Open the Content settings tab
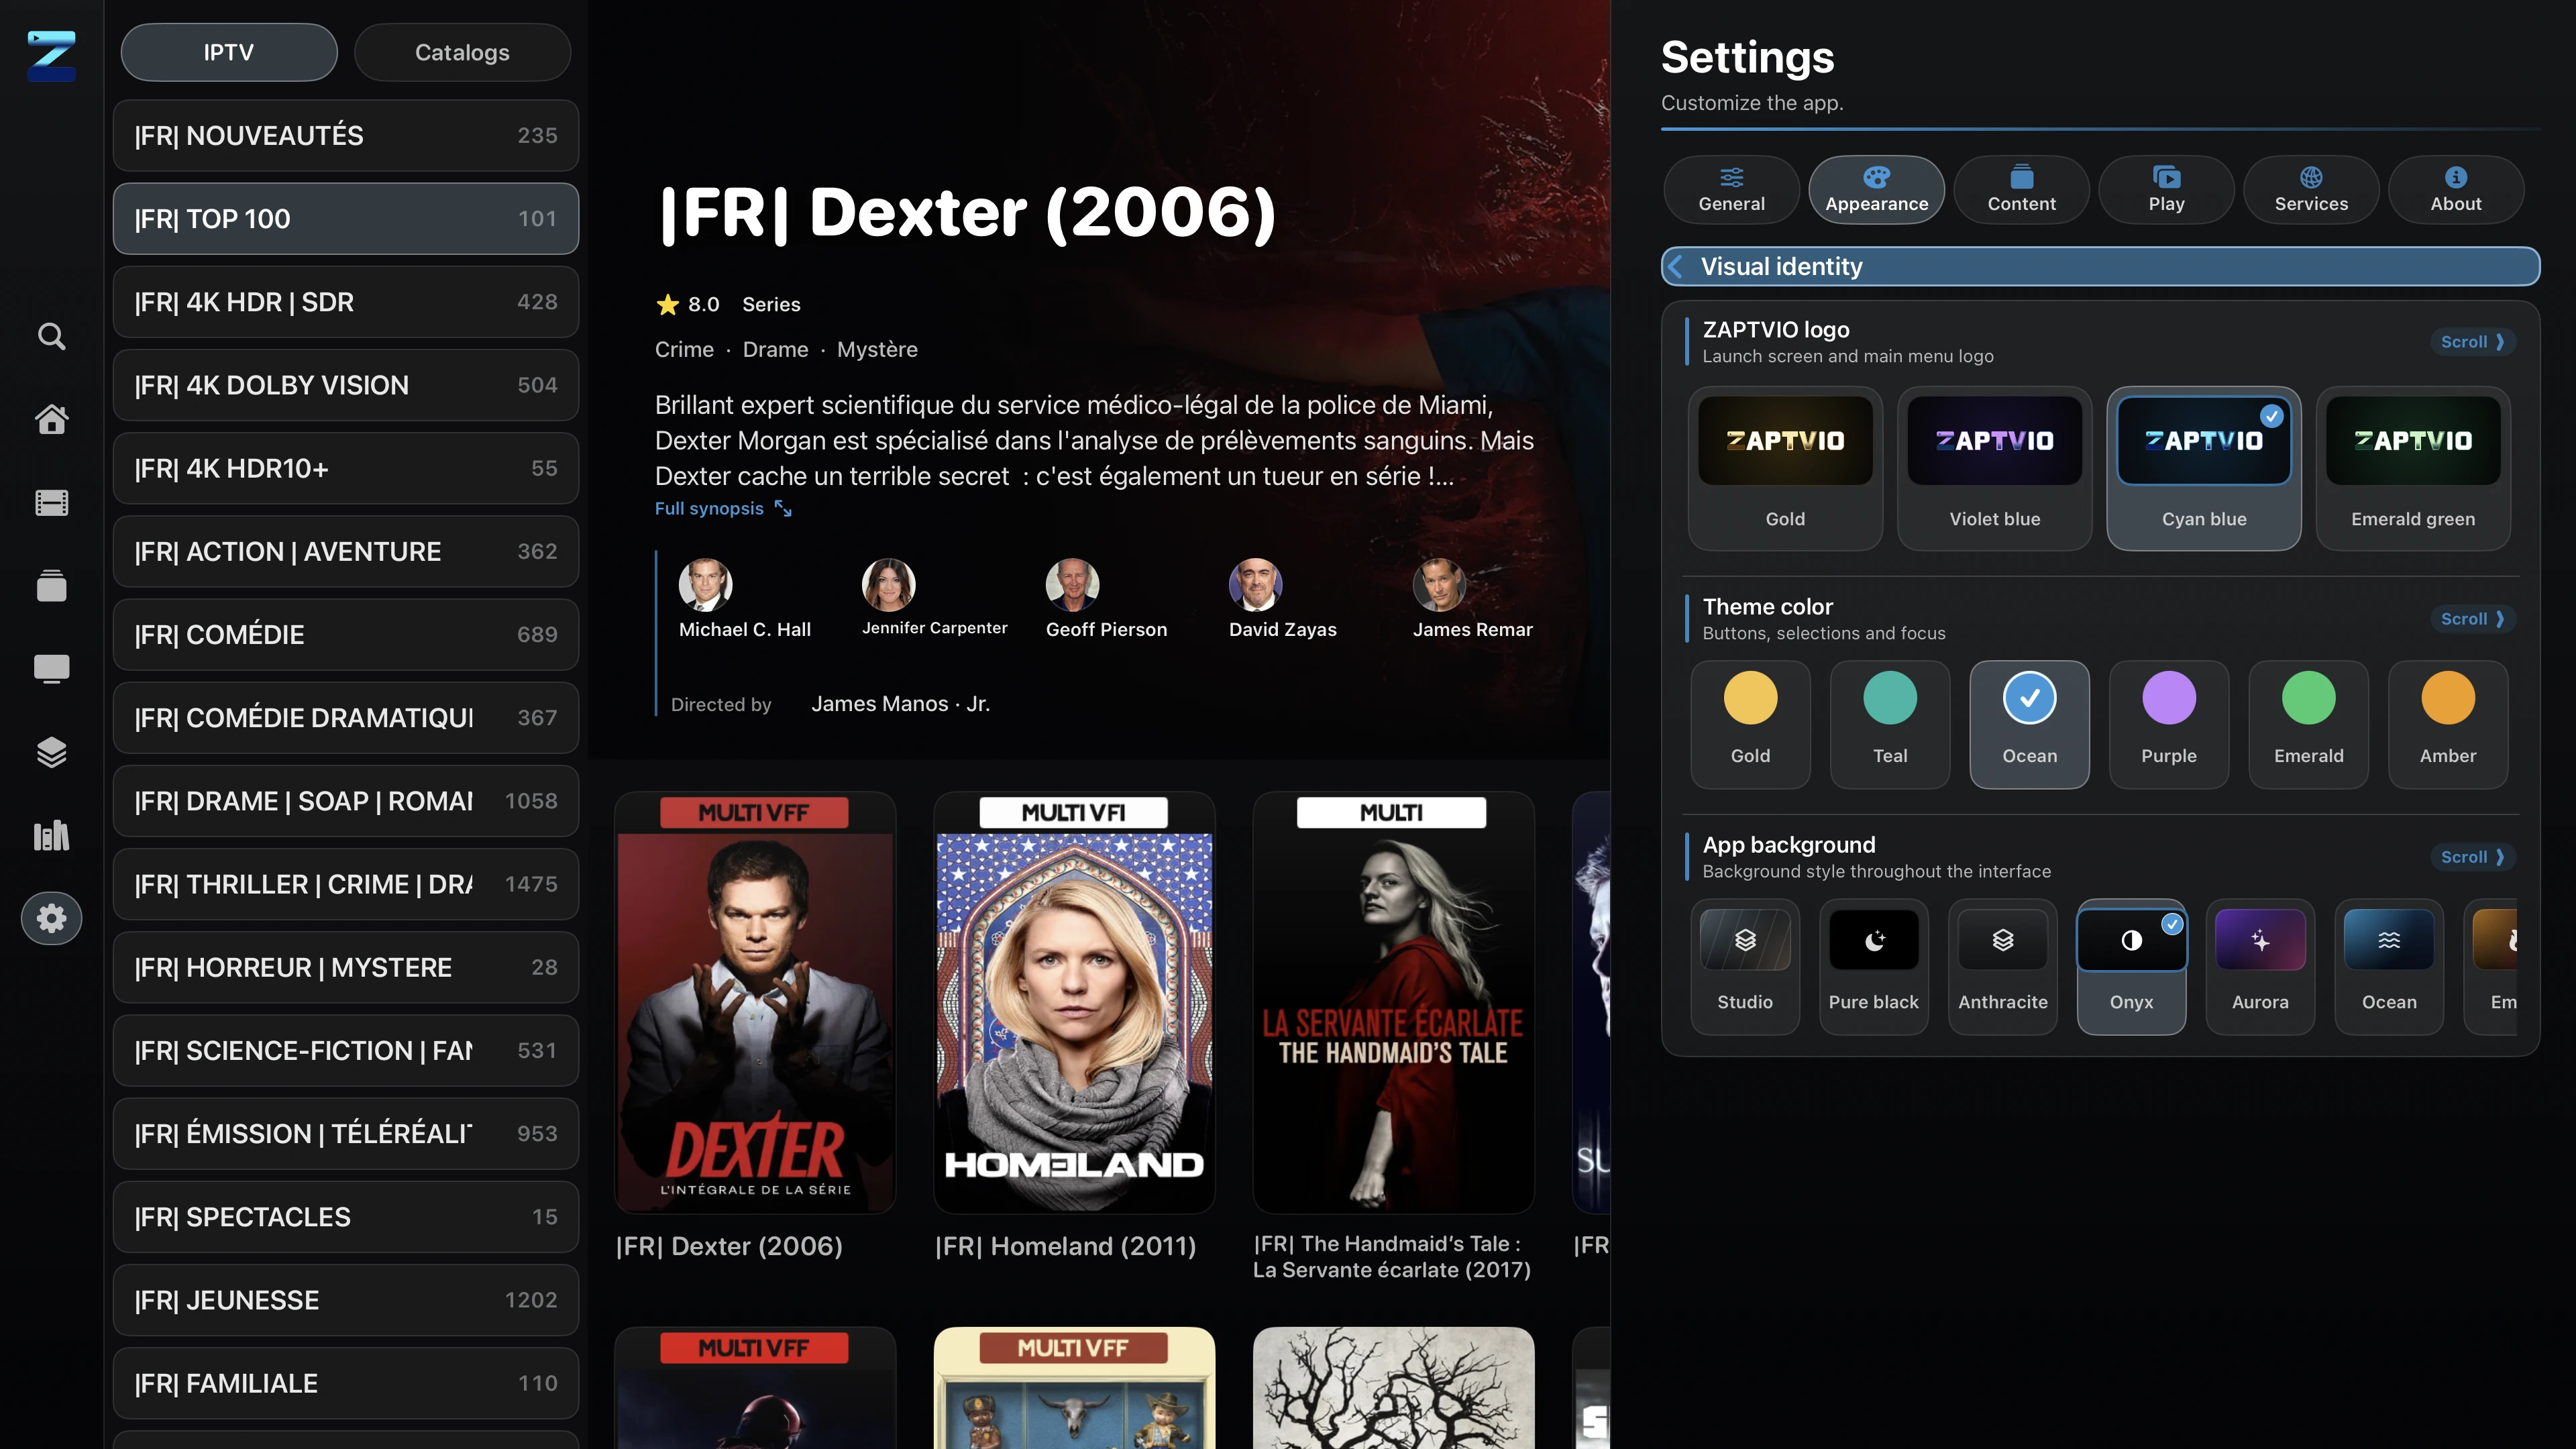The width and height of the screenshot is (2576, 1449). click(2021, 189)
